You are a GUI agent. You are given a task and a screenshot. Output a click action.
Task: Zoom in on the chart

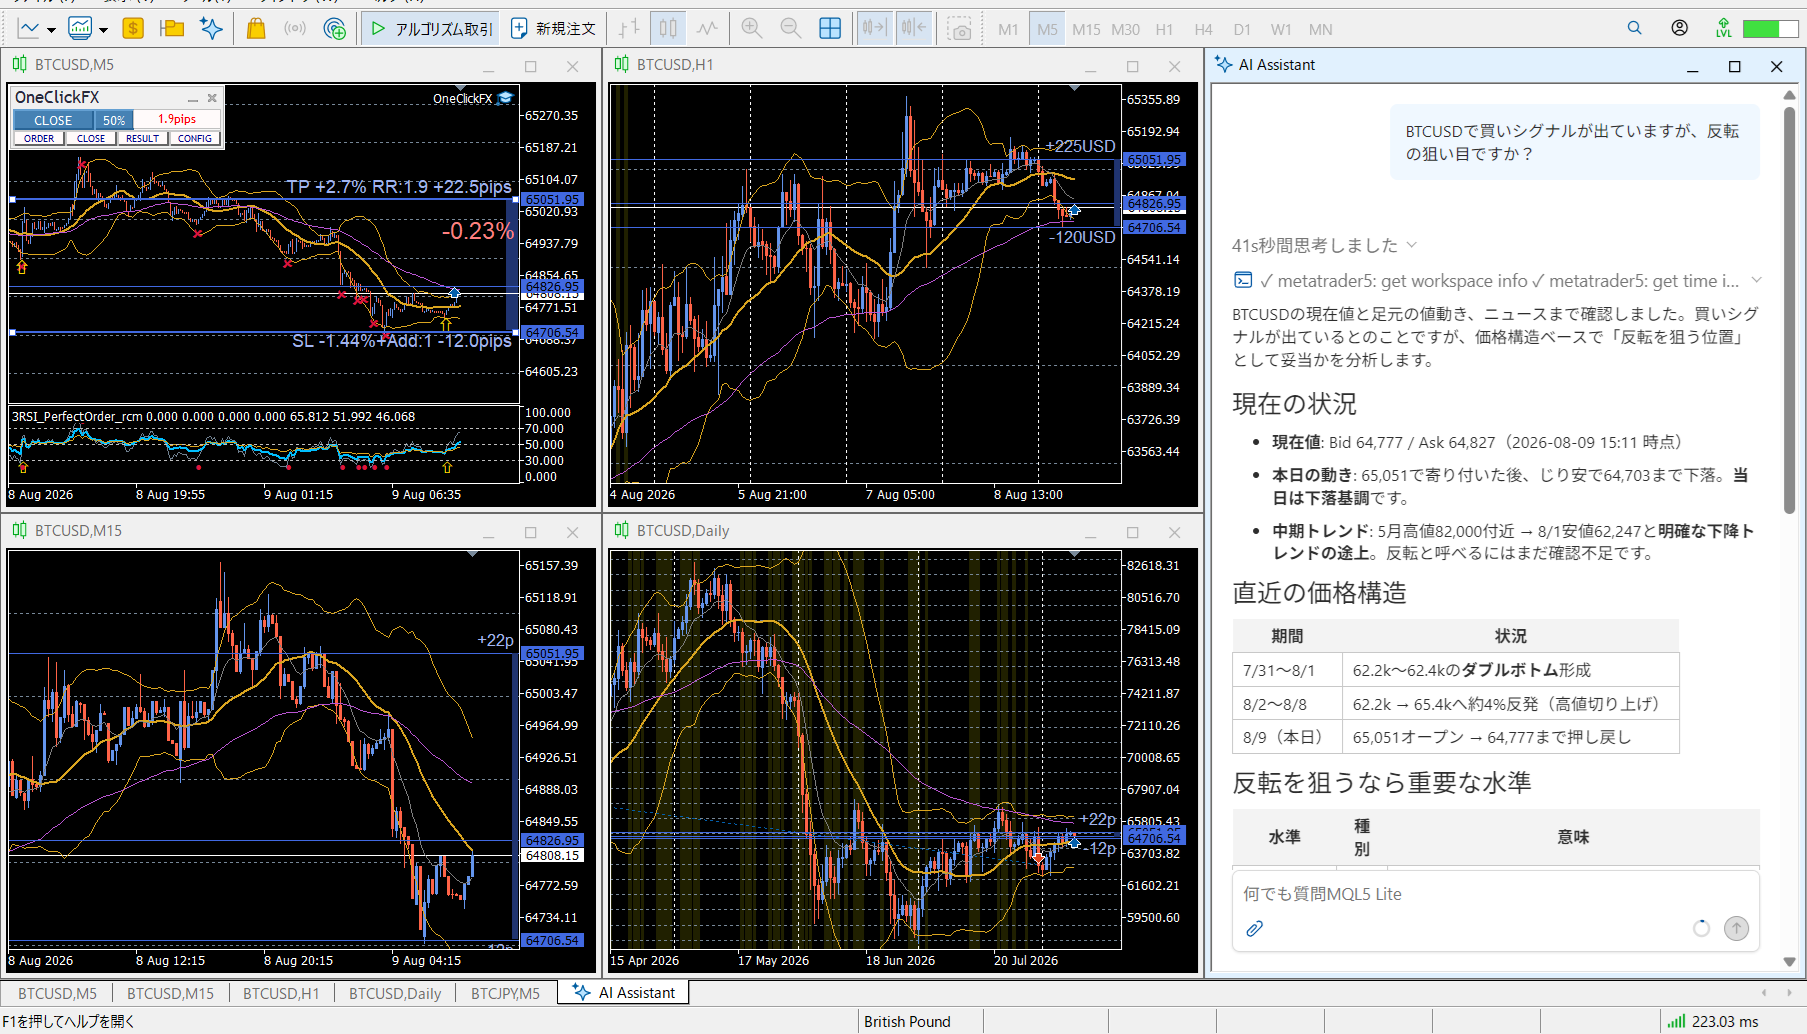coord(752,29)
